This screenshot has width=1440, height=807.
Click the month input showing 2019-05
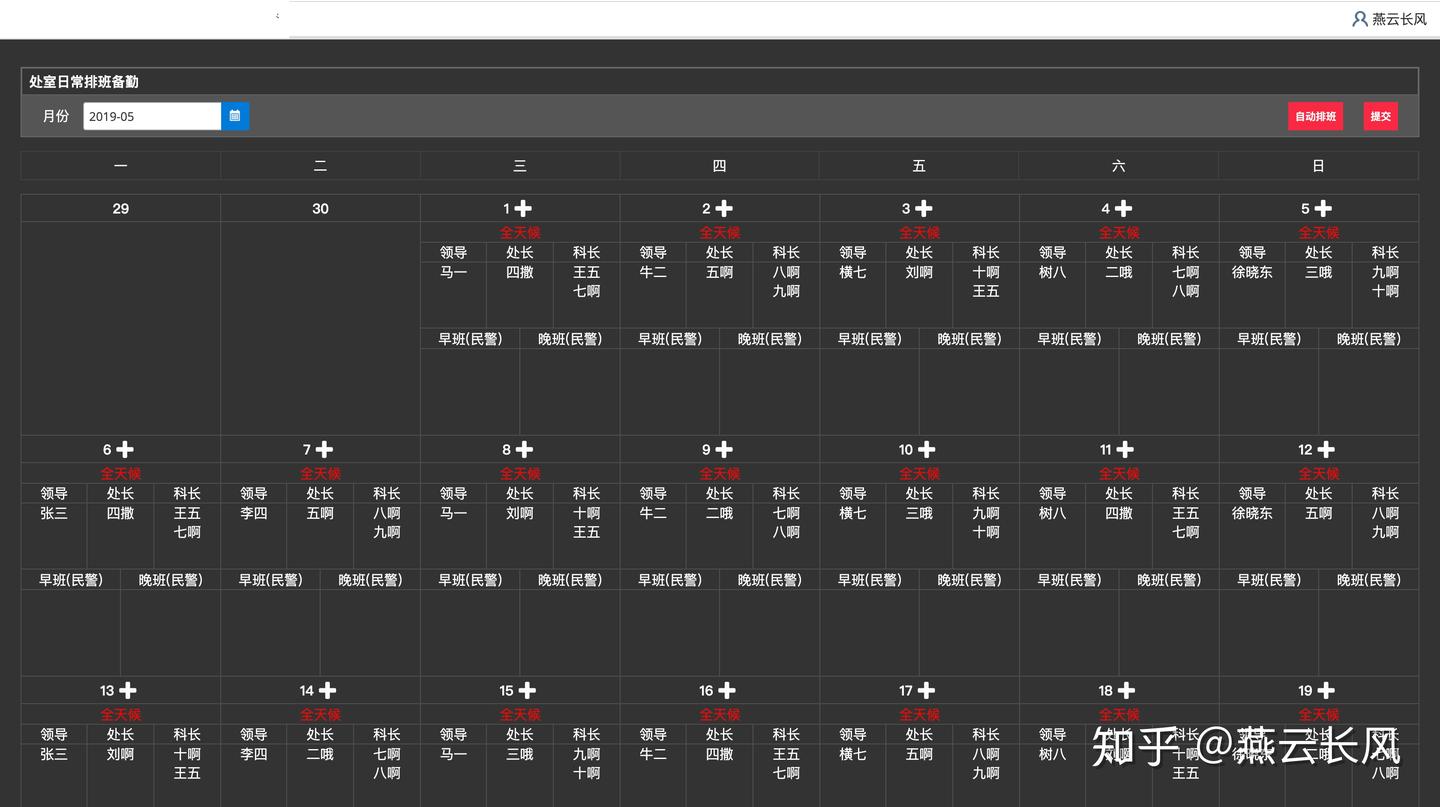tap(152, 116)
